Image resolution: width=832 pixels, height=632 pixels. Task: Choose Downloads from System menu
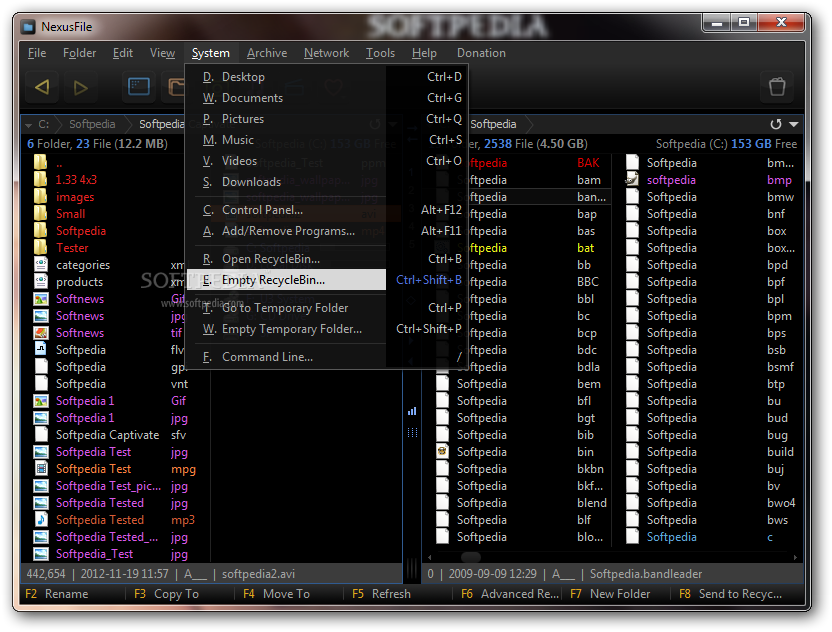pyautogui.click(x=328, y=182)
